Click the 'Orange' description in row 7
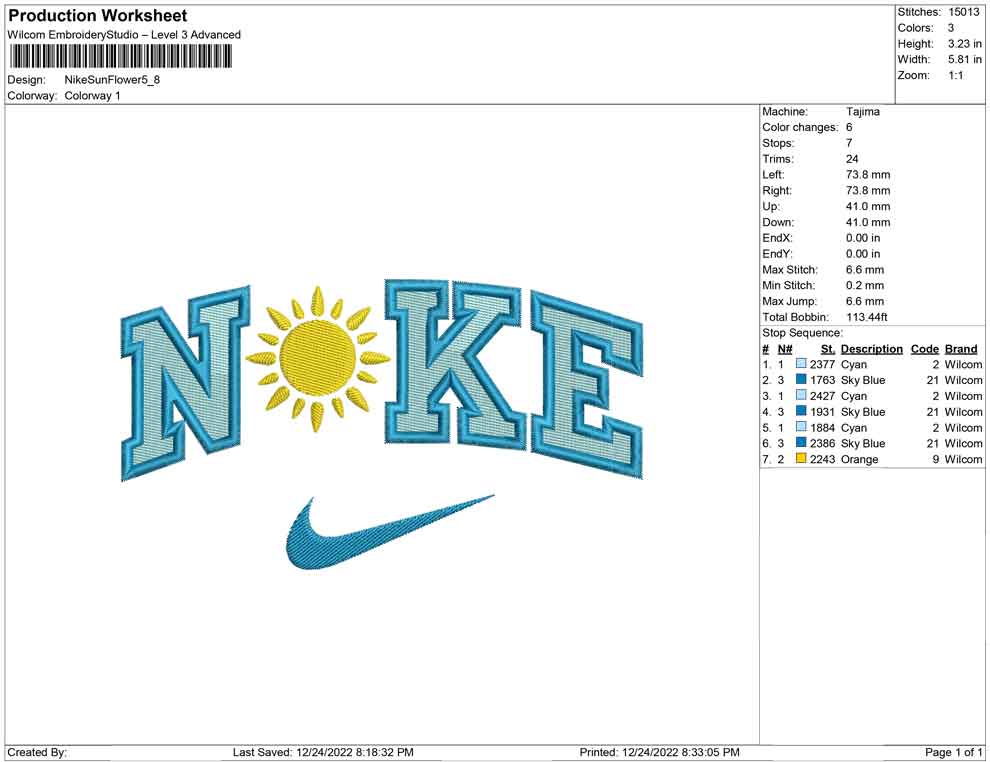990x762 pixels. (x=859, y=459)
